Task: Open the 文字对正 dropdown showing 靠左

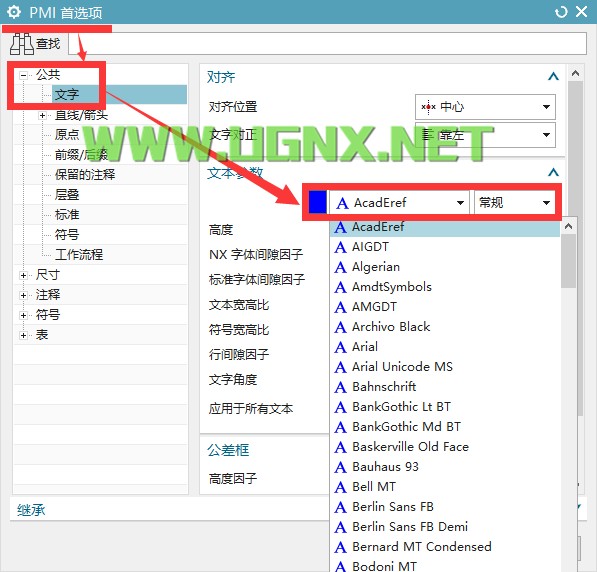Action: [485, 134]
